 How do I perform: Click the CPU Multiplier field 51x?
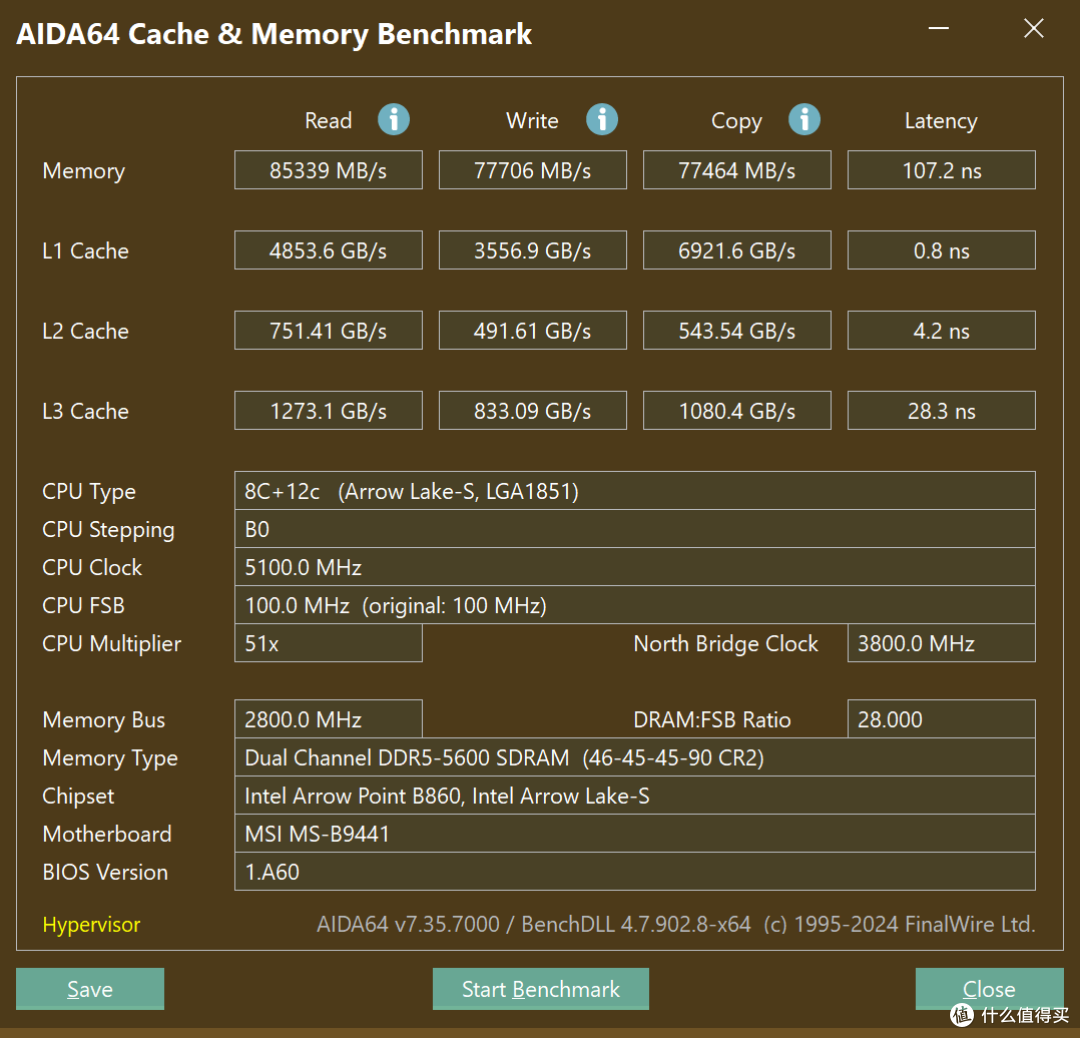[328, 643]
